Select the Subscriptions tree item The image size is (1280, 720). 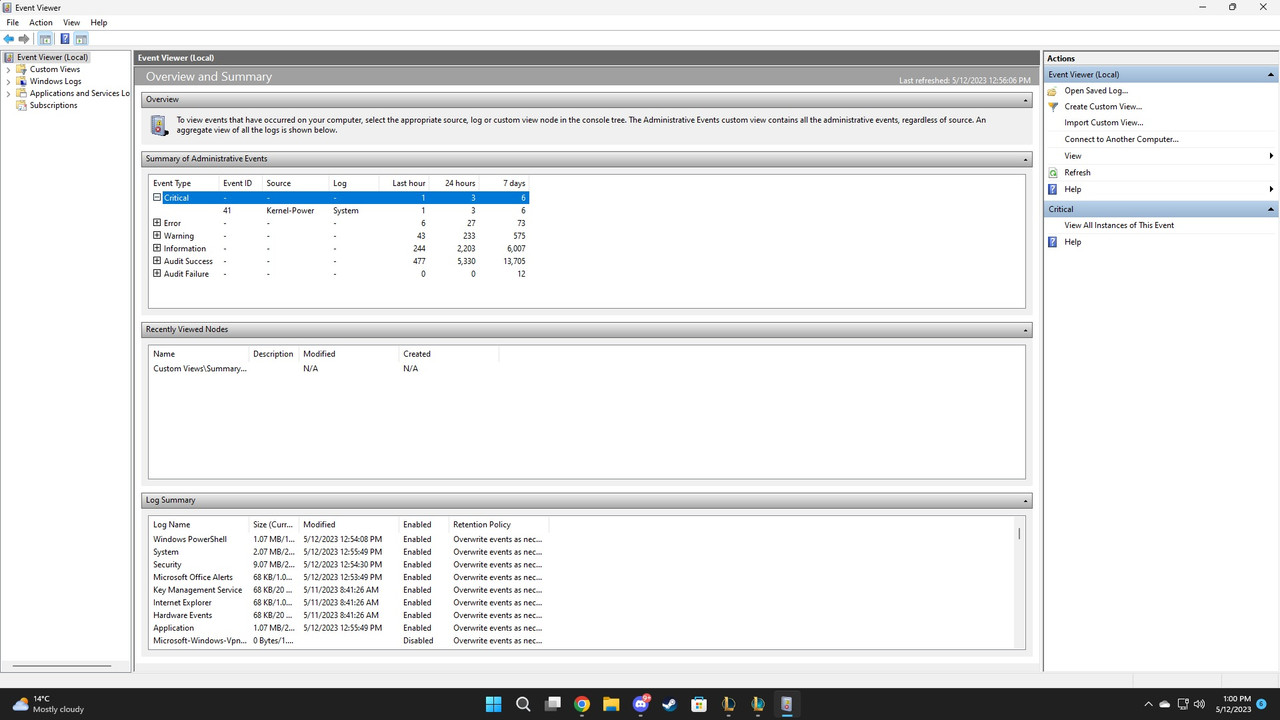tap(53, 106)
